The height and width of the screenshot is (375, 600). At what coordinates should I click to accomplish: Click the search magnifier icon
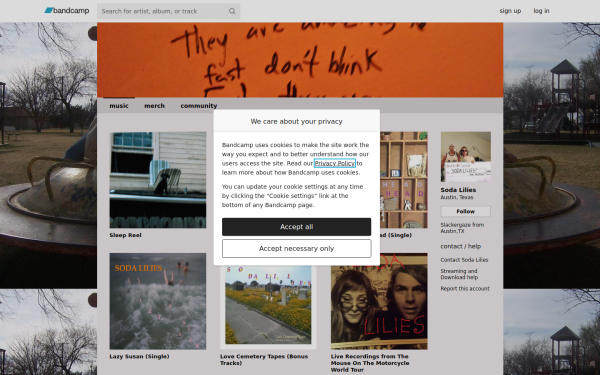click(x=232, y=11)
